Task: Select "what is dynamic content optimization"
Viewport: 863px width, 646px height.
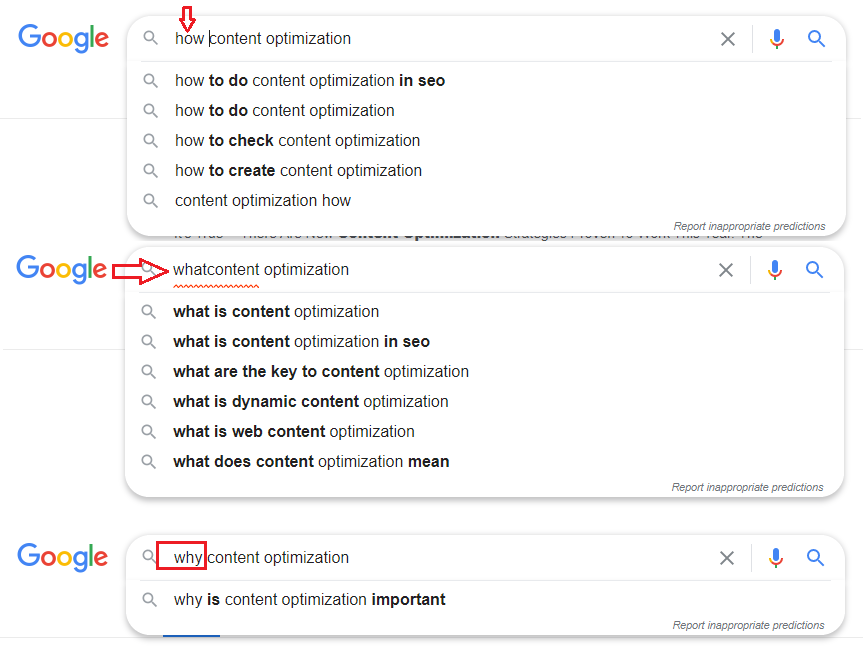Action: [x=310, y=402]
